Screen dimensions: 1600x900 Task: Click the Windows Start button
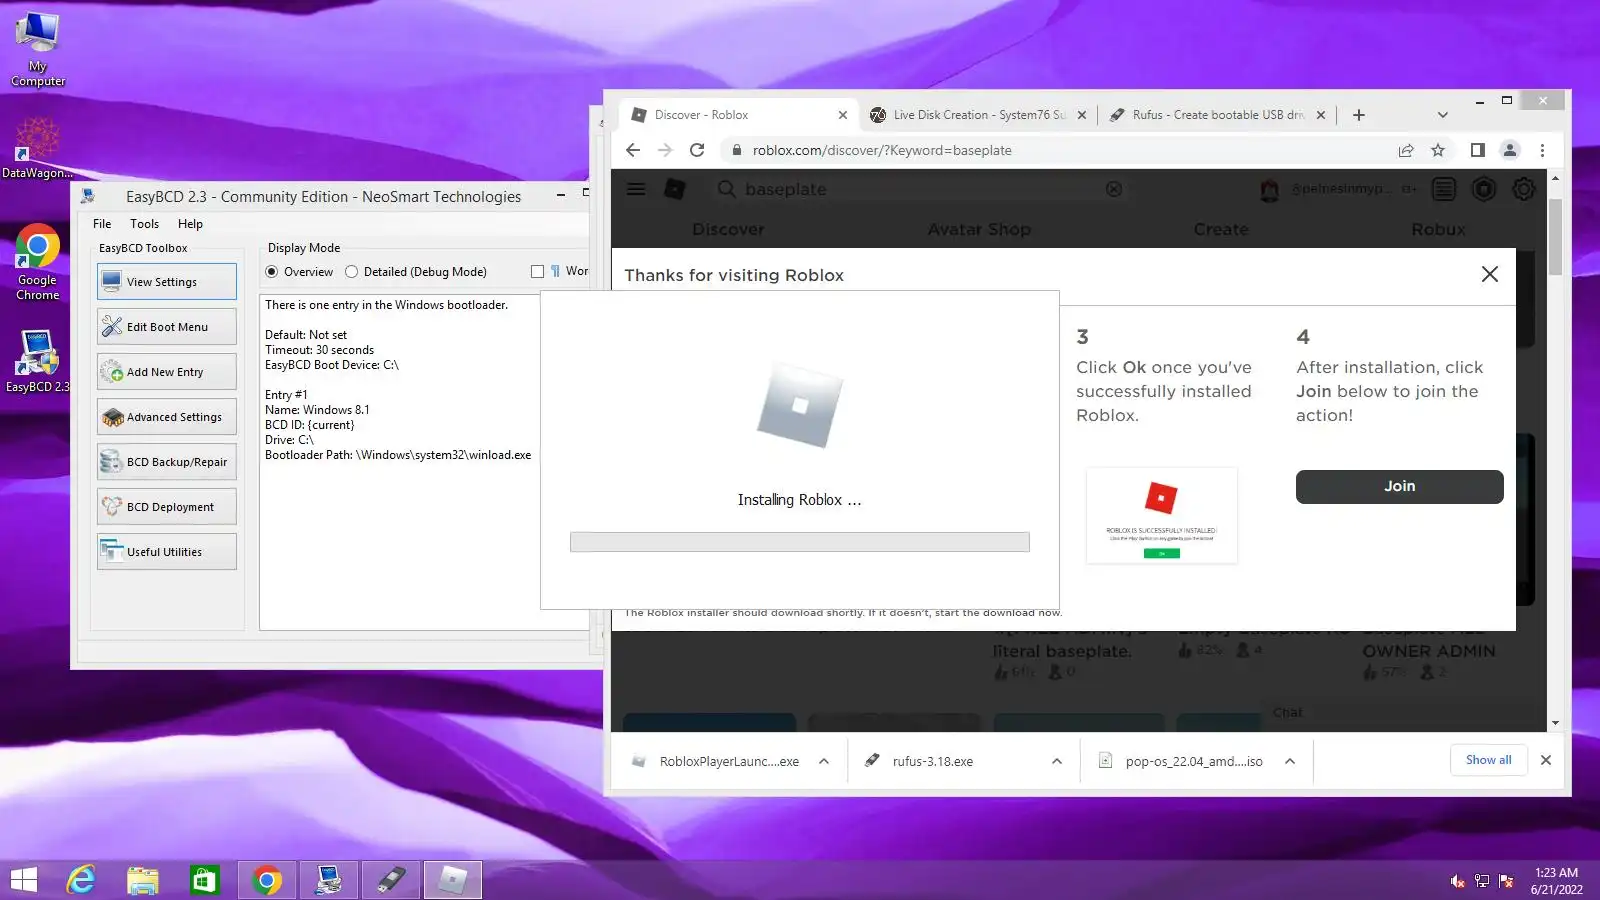pos(23,880)
